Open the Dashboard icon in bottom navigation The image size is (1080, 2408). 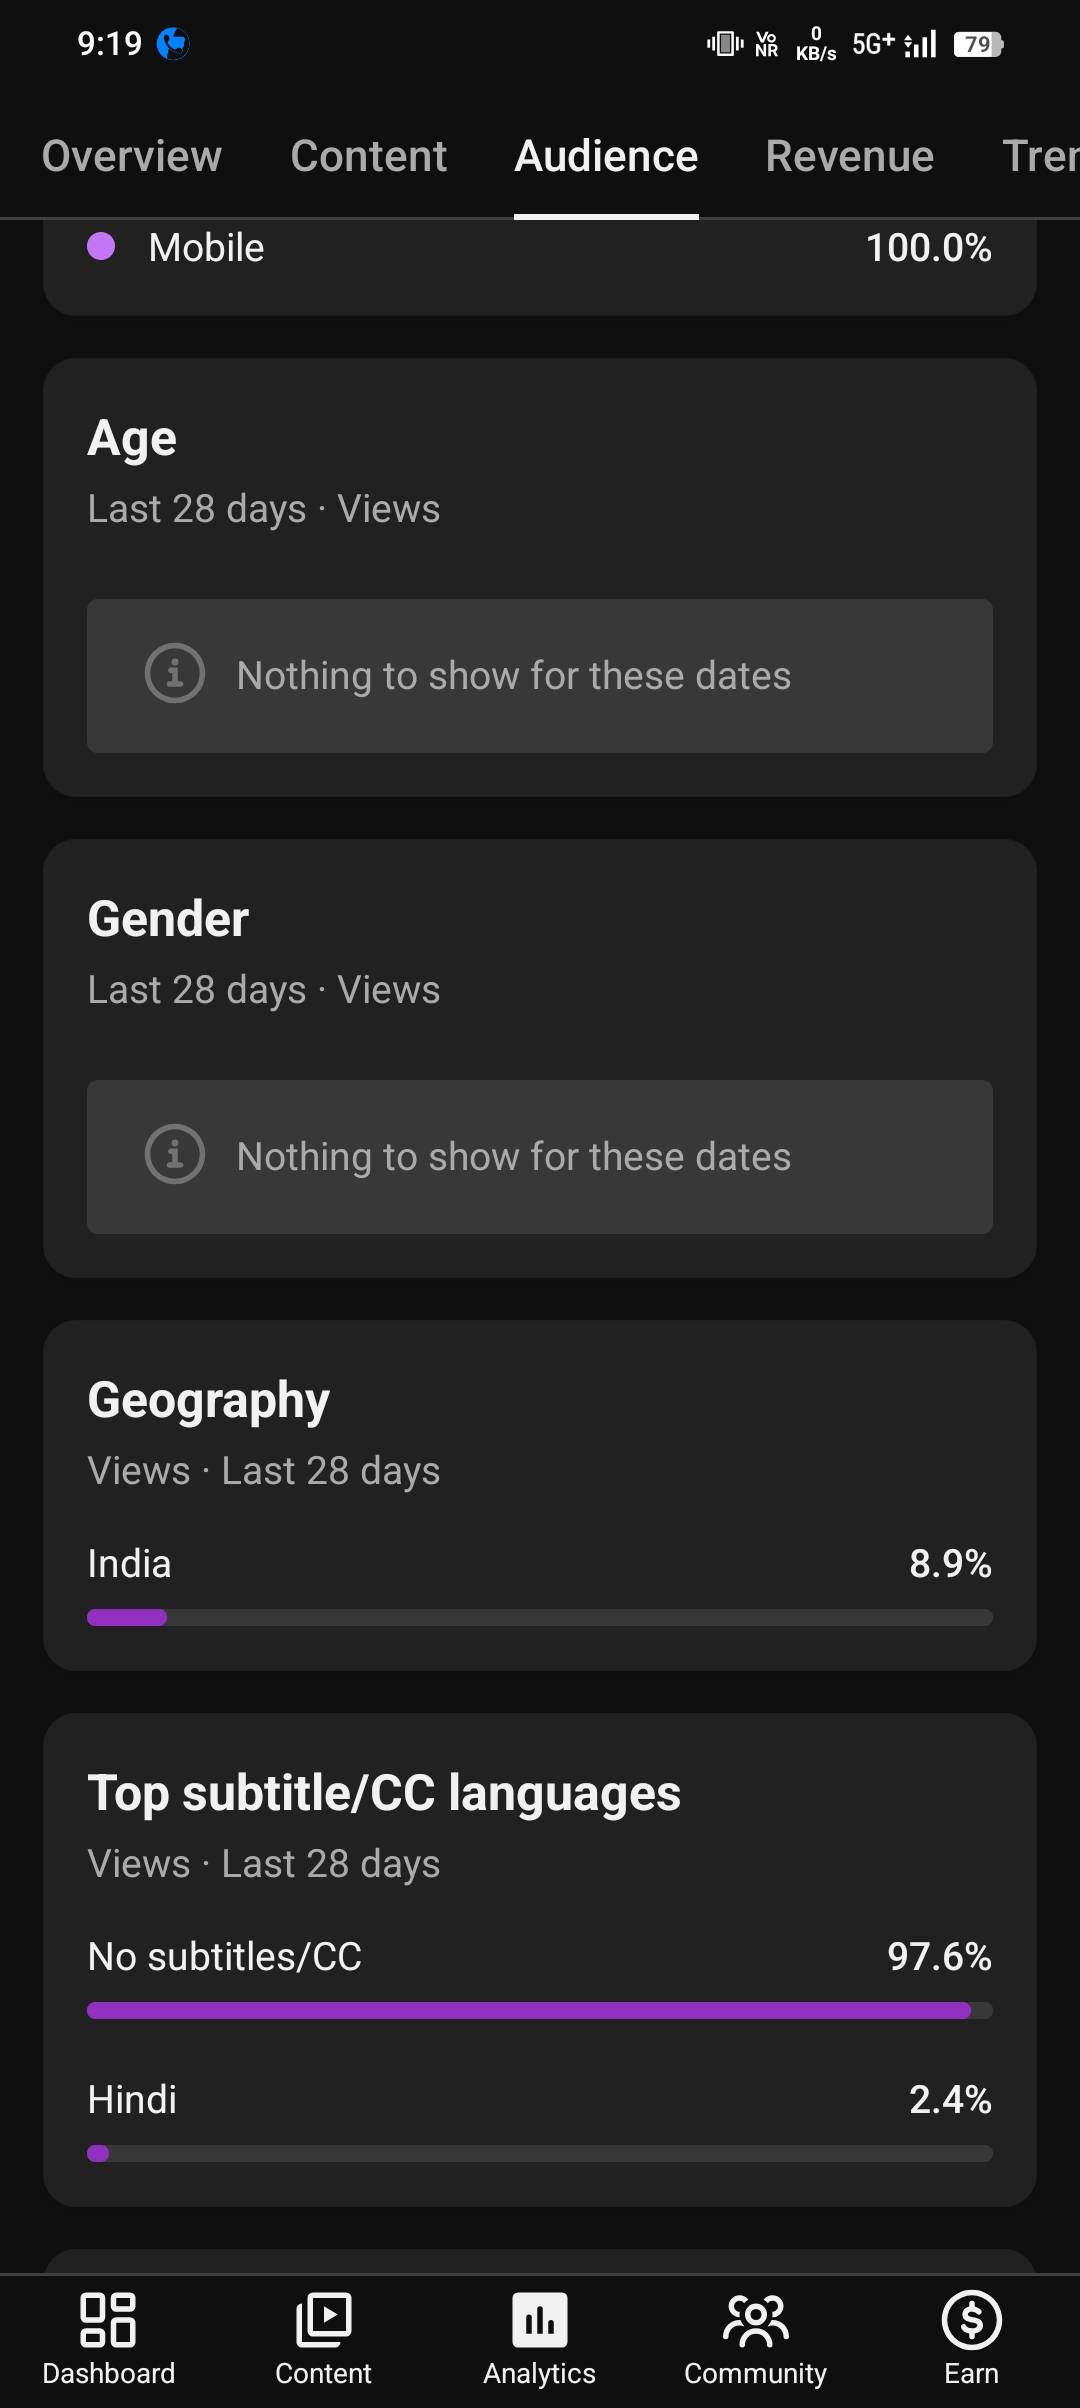[x=108, y=2320]
